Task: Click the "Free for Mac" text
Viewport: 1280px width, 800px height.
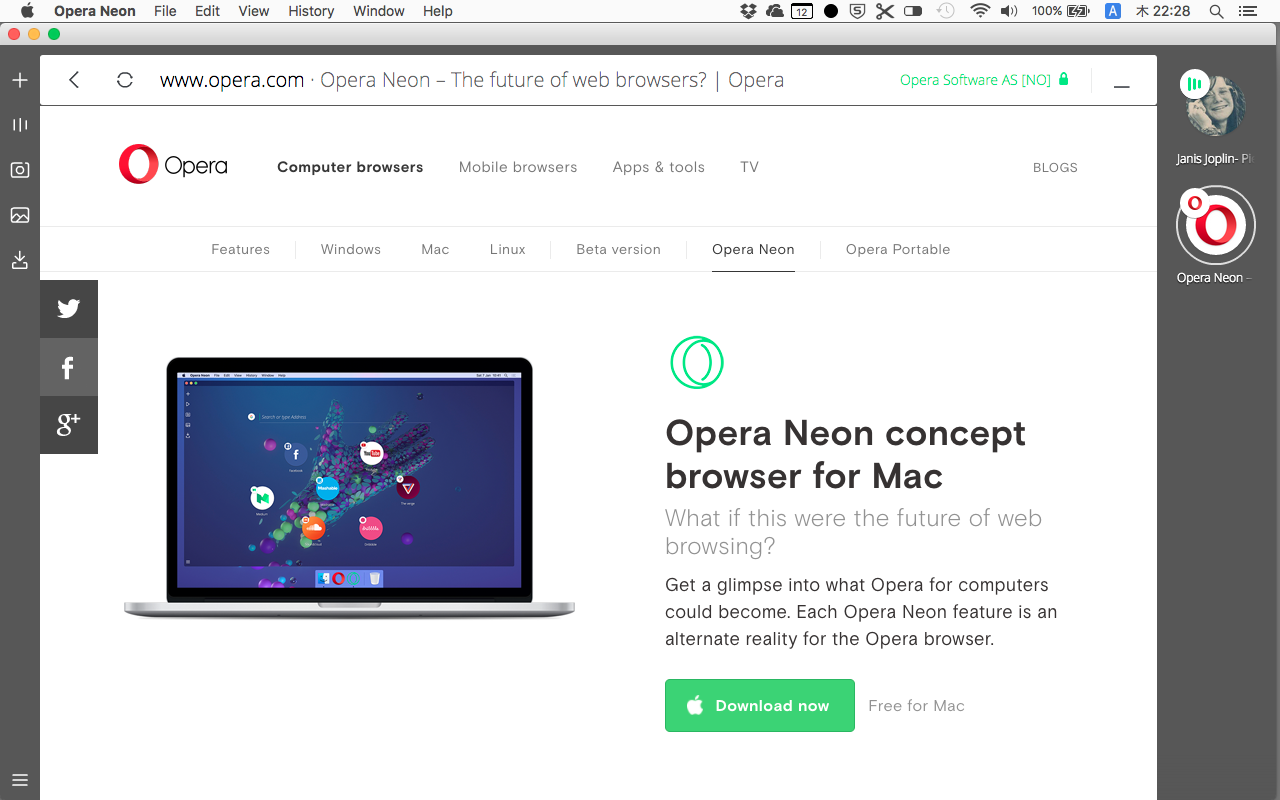Action: [x=916, y=706]
